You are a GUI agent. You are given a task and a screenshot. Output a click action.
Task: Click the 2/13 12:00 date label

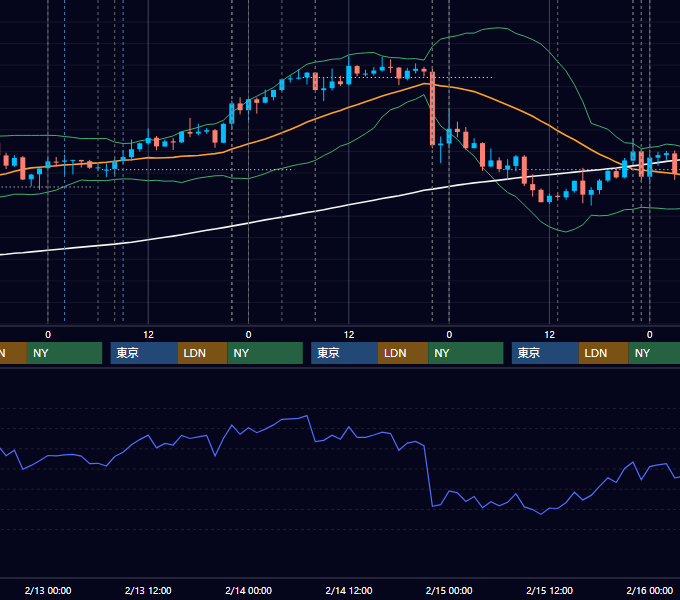click(x=148, y=590)
